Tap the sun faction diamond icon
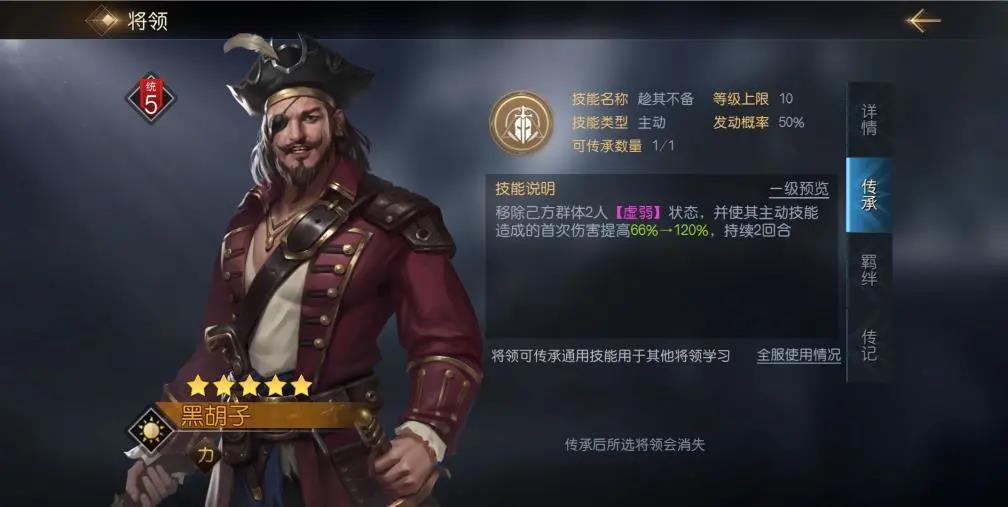This screenshot has width=1008, height=507. pyautogui.click(x=151, y=430)
